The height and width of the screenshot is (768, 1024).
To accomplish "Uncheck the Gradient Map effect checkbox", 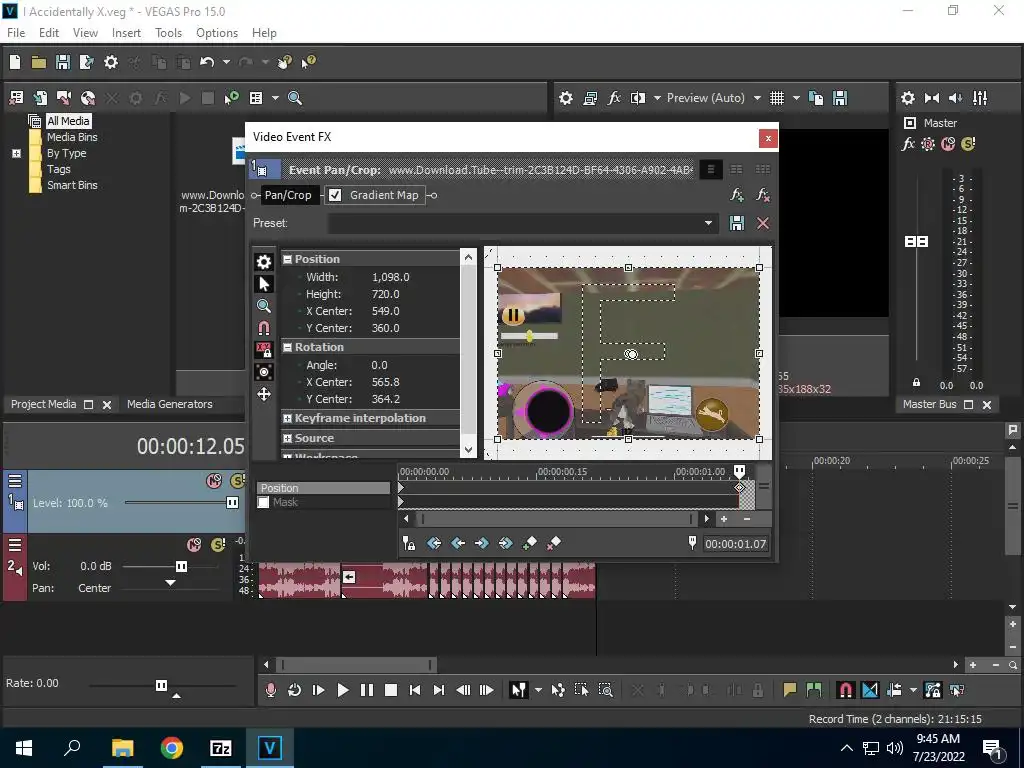I will pos(335,195).
